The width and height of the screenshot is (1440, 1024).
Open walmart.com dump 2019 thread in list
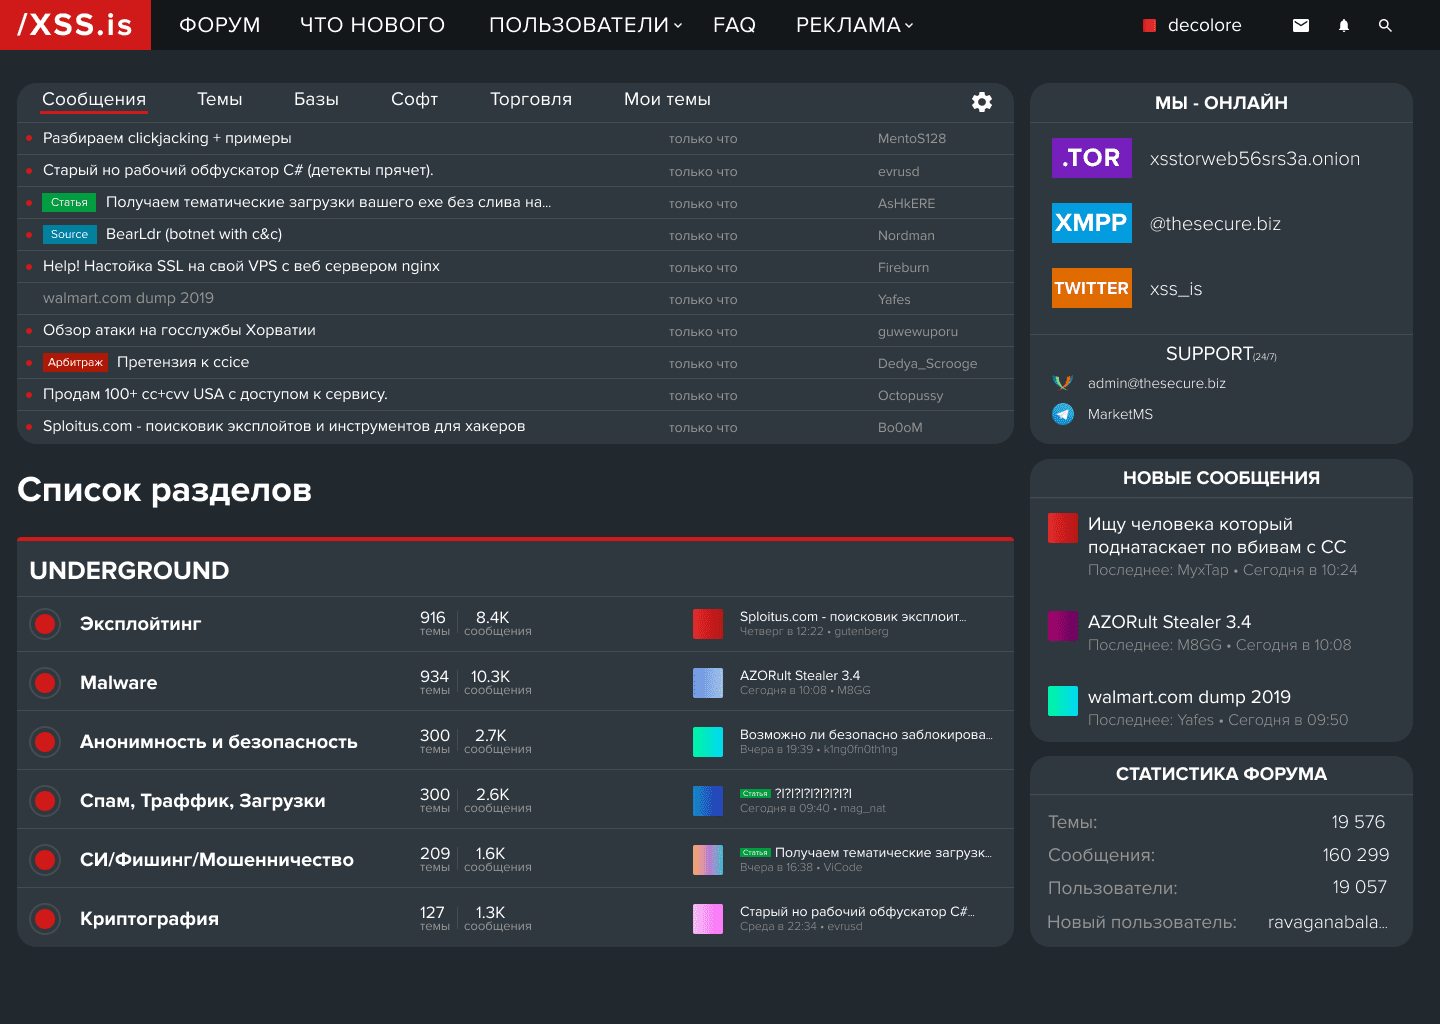click(128, 298)
